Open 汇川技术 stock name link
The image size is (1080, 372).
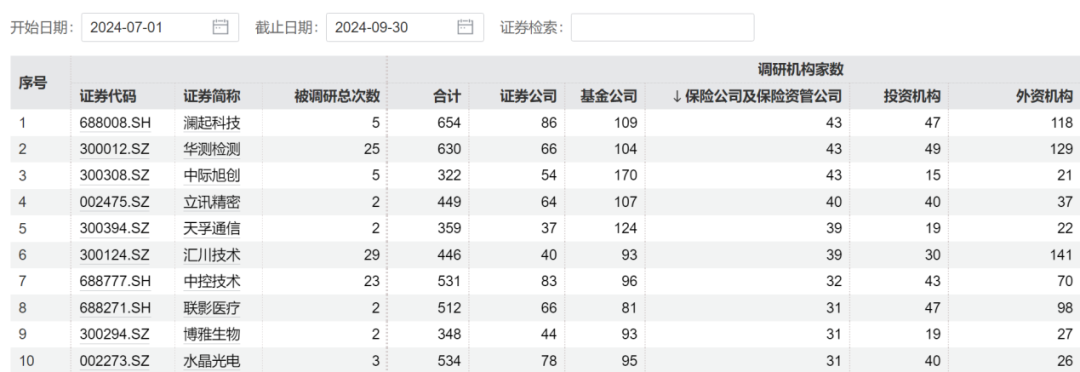[211, 256]
